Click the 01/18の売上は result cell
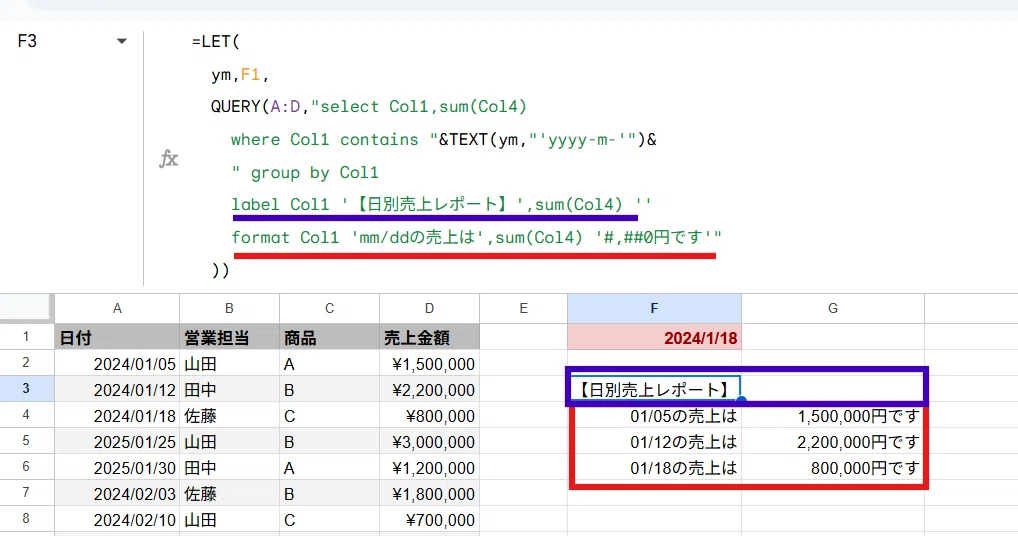 click(654, 467)
